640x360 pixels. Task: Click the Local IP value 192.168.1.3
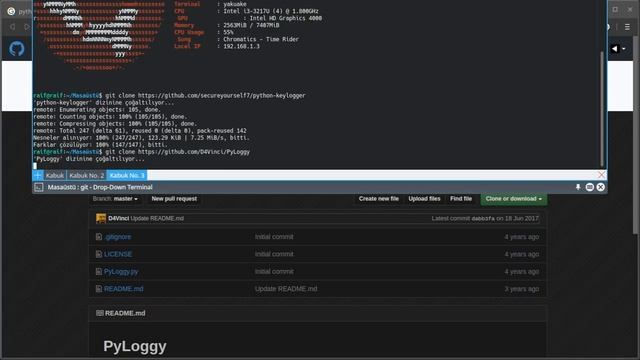(x=241, y=47)
